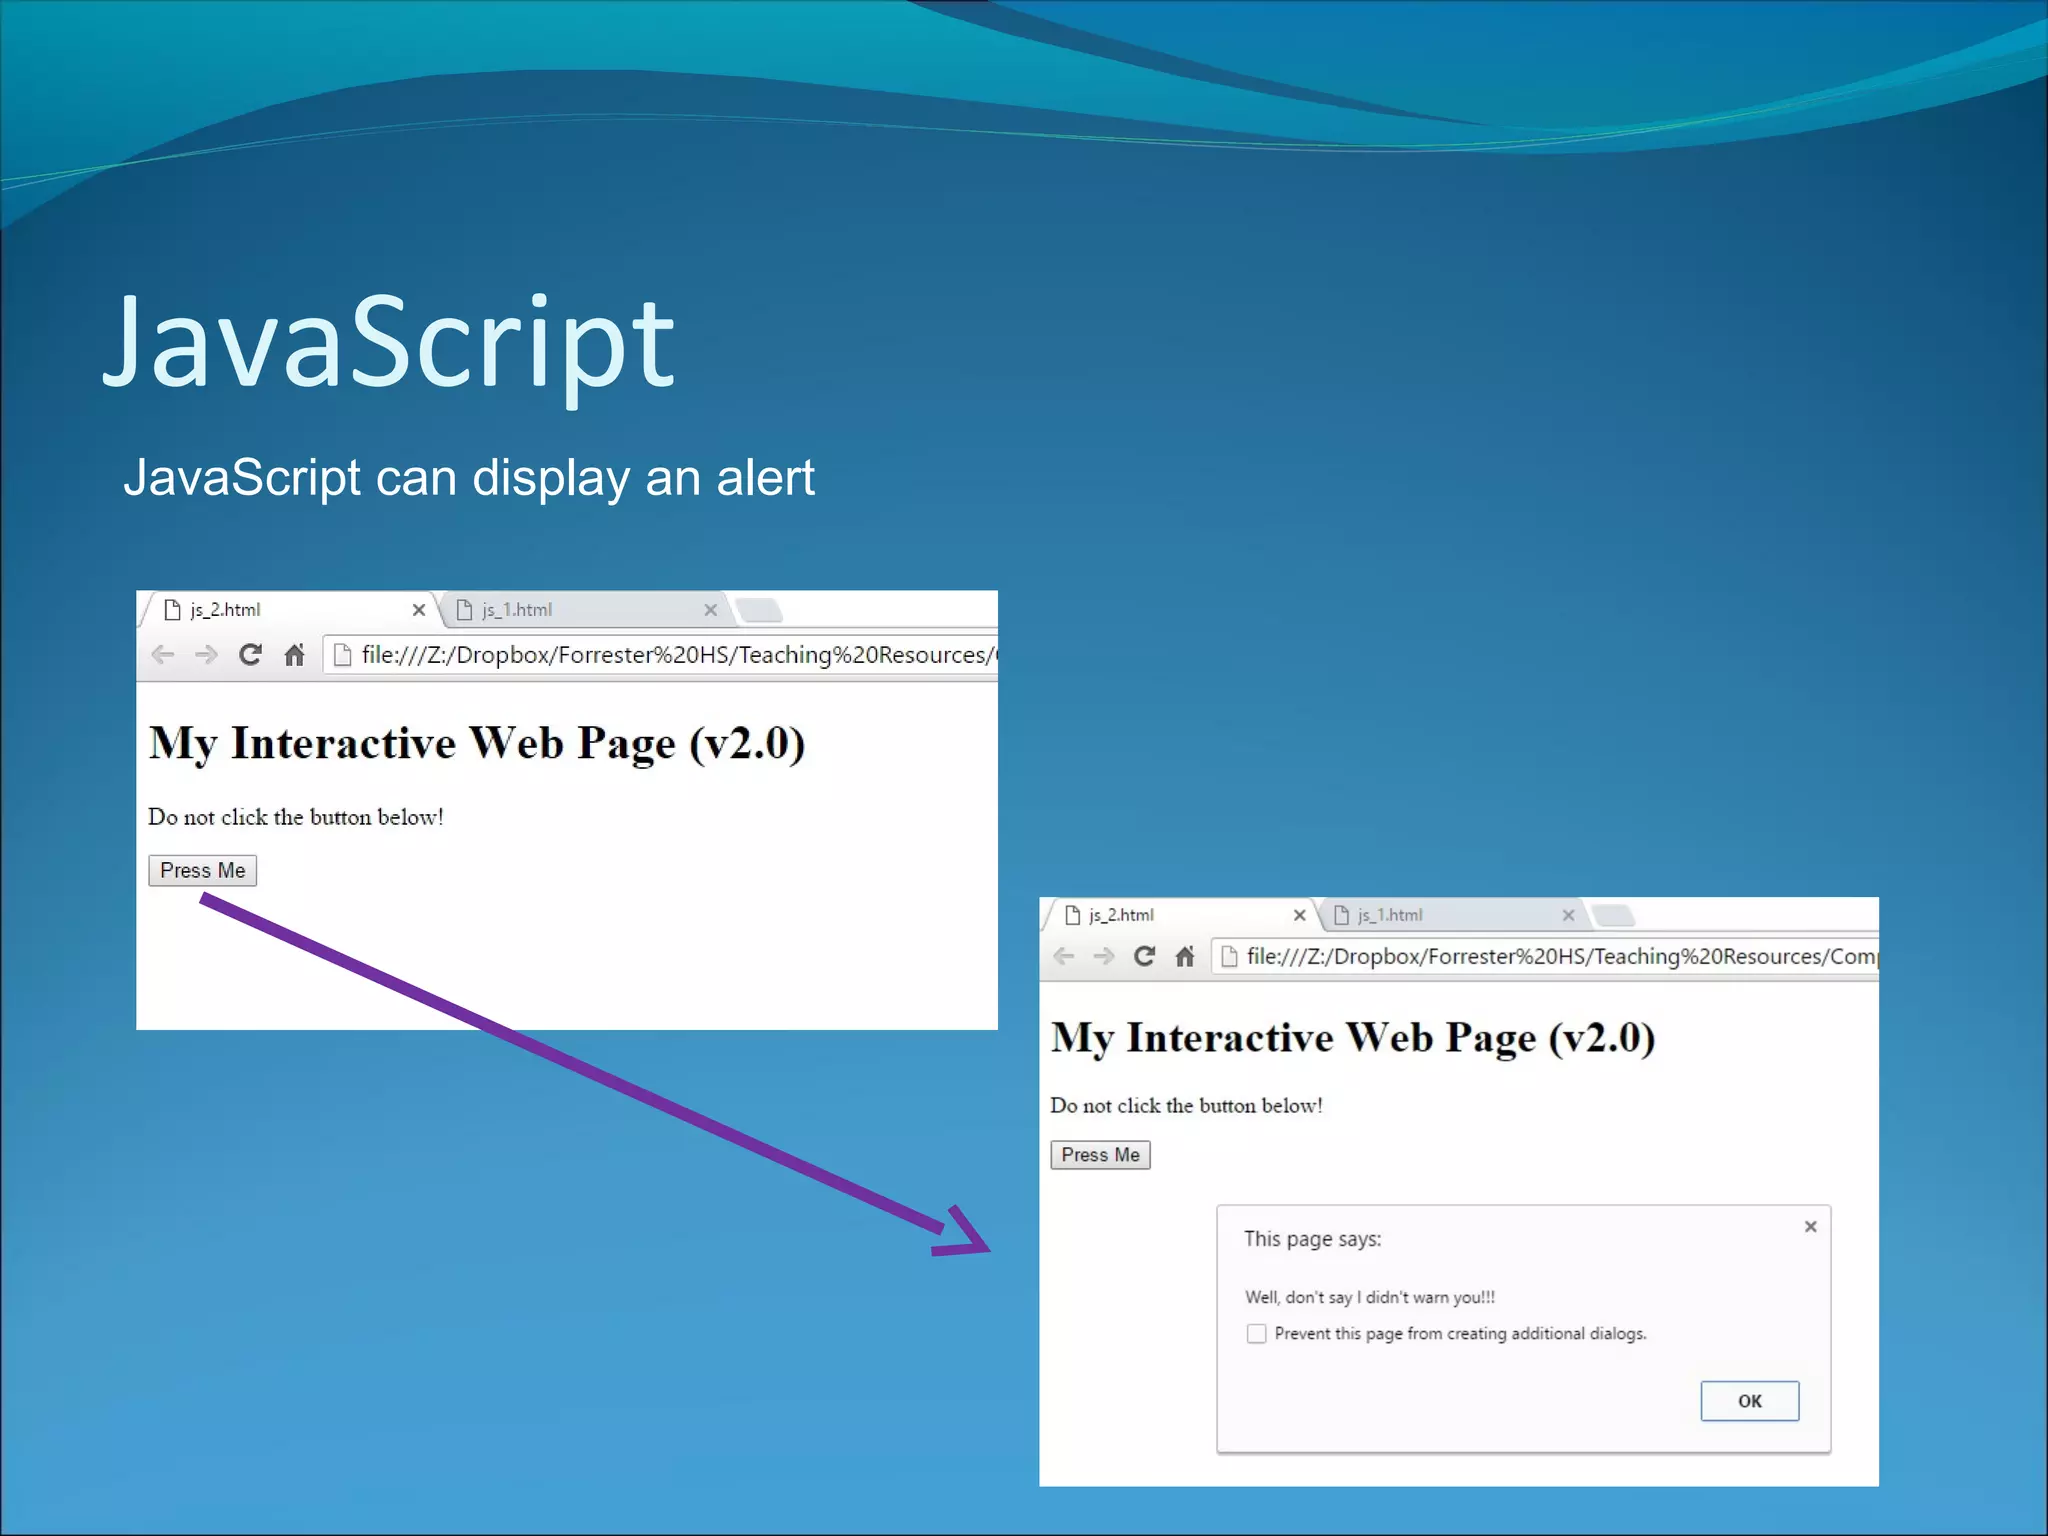Click 'My Interactive Web Page (v2.0)' heading in right window
This screenshot has height=1536, width=2048.
[1353, 1038]
